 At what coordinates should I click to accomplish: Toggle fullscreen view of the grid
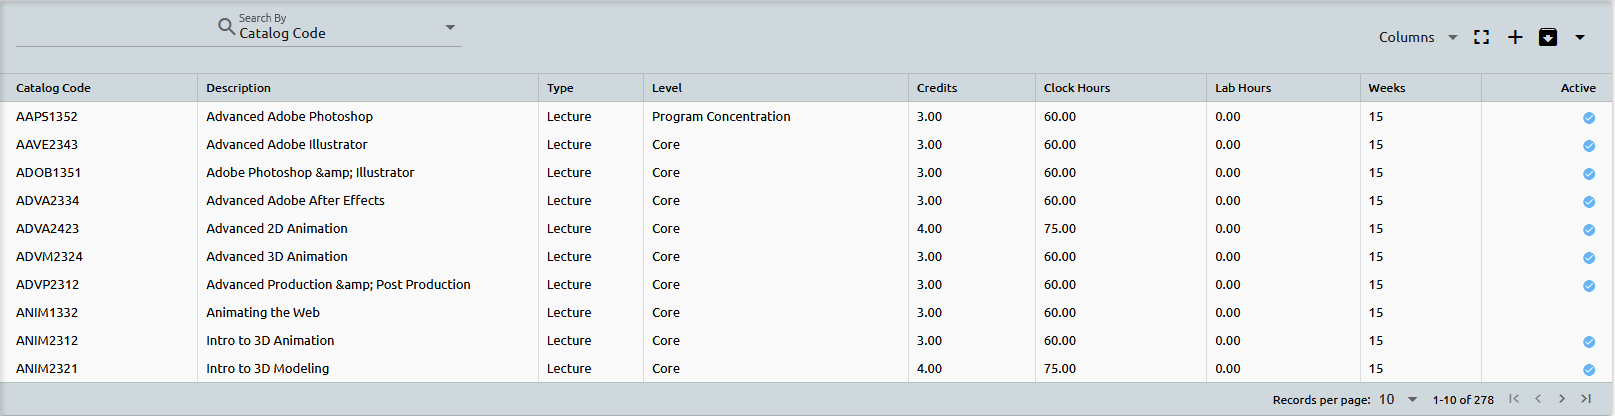point(1481,37)
